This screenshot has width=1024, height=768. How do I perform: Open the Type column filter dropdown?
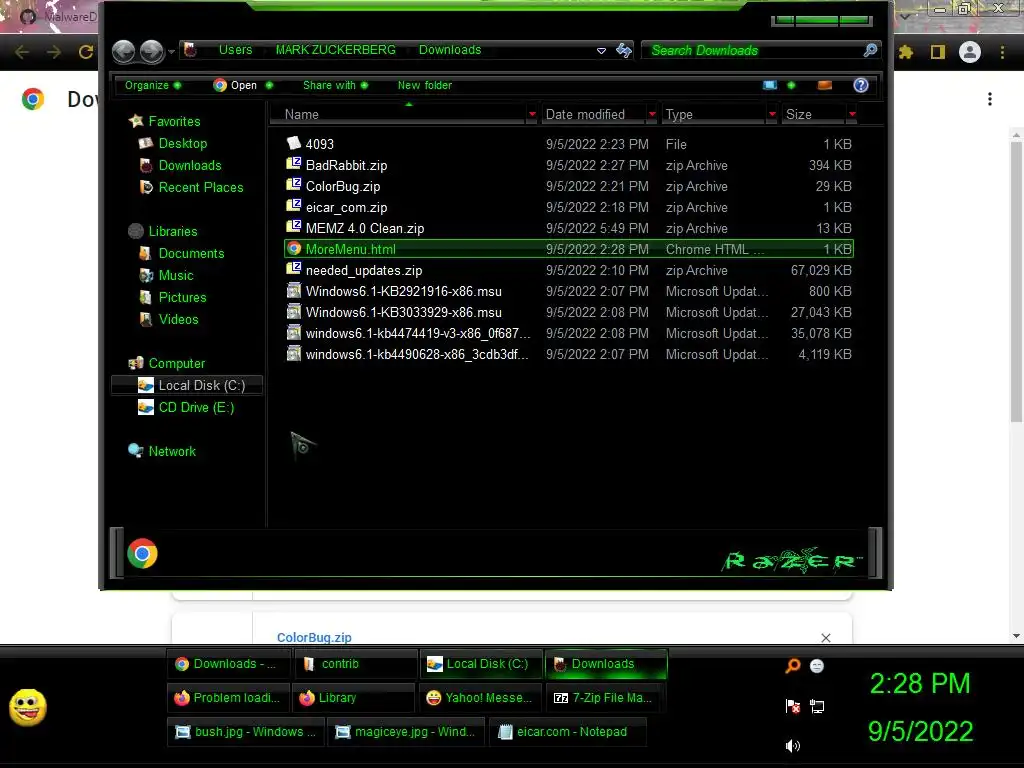pyautogui.click(x=772, y=114)
